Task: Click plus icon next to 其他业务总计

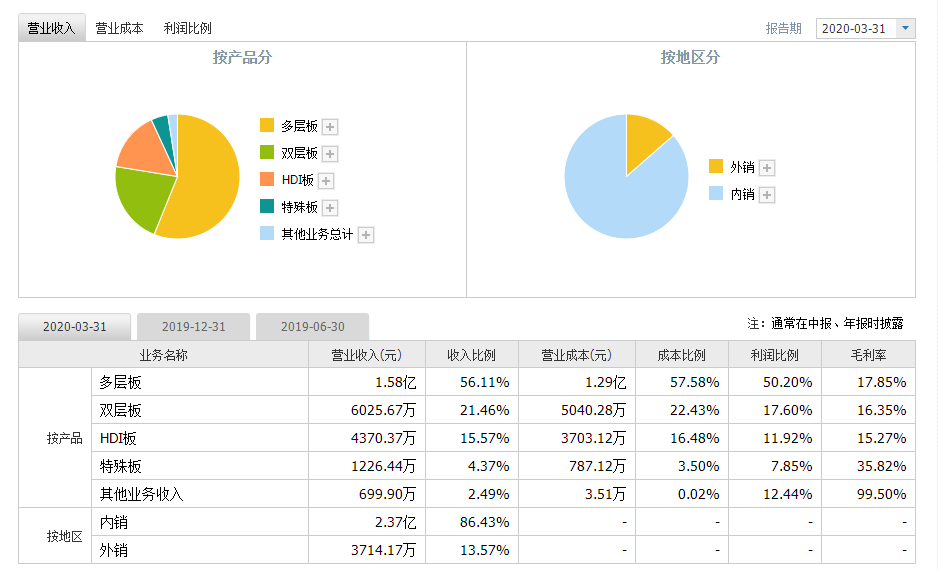Action: click(x=366, y=235)
